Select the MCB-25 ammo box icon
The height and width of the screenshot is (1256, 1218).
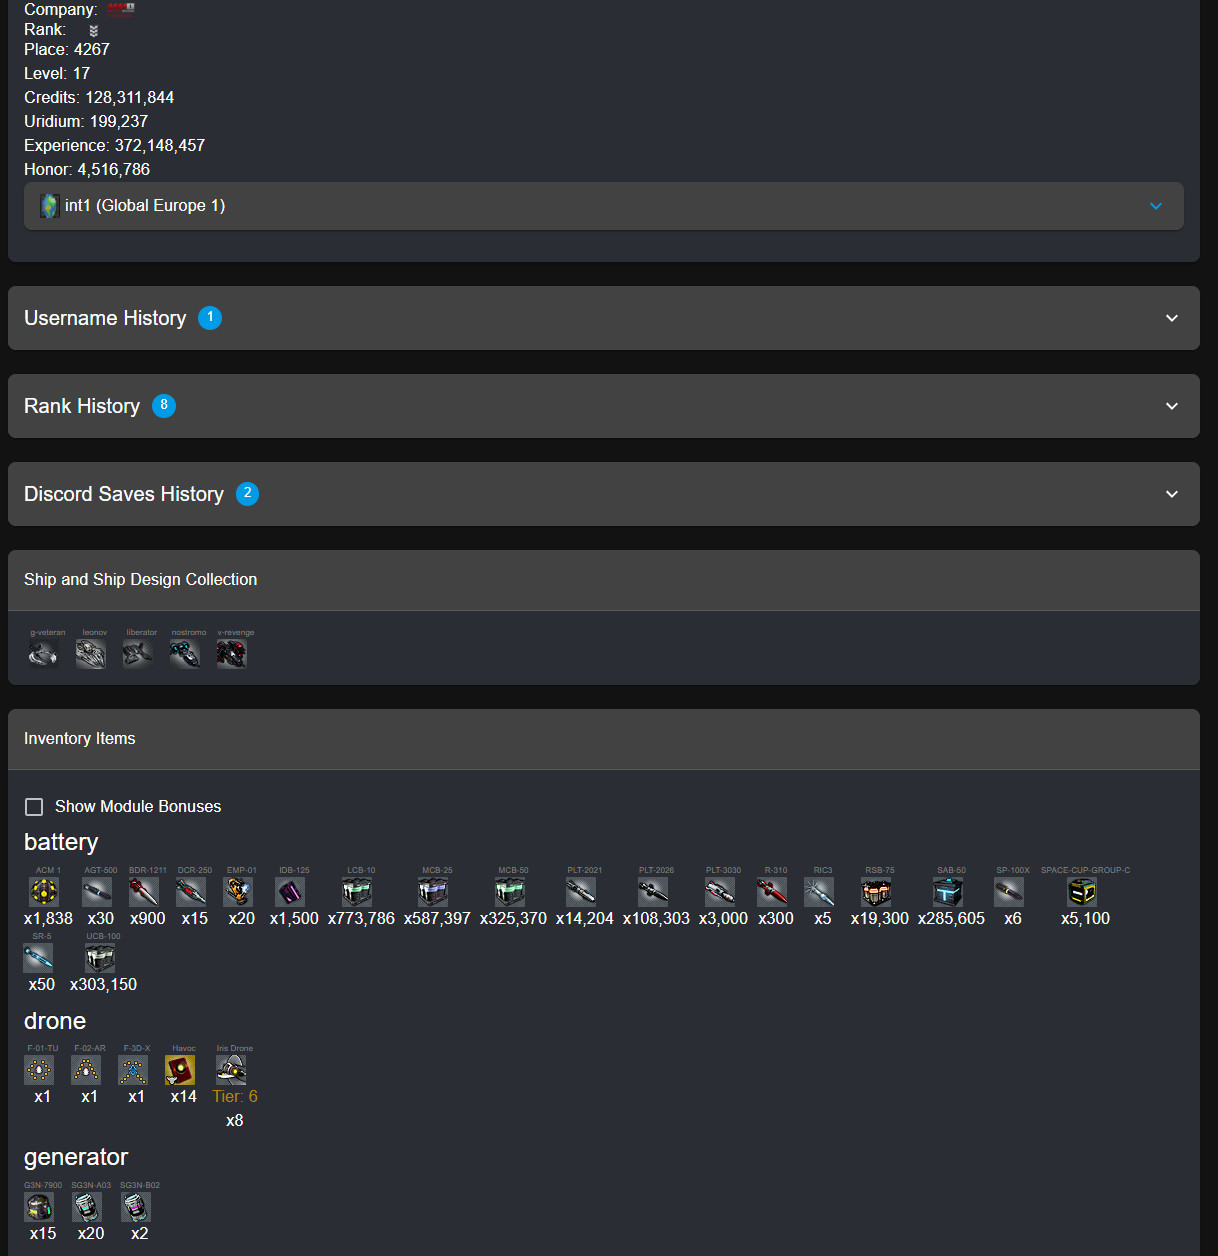point(433,892)
